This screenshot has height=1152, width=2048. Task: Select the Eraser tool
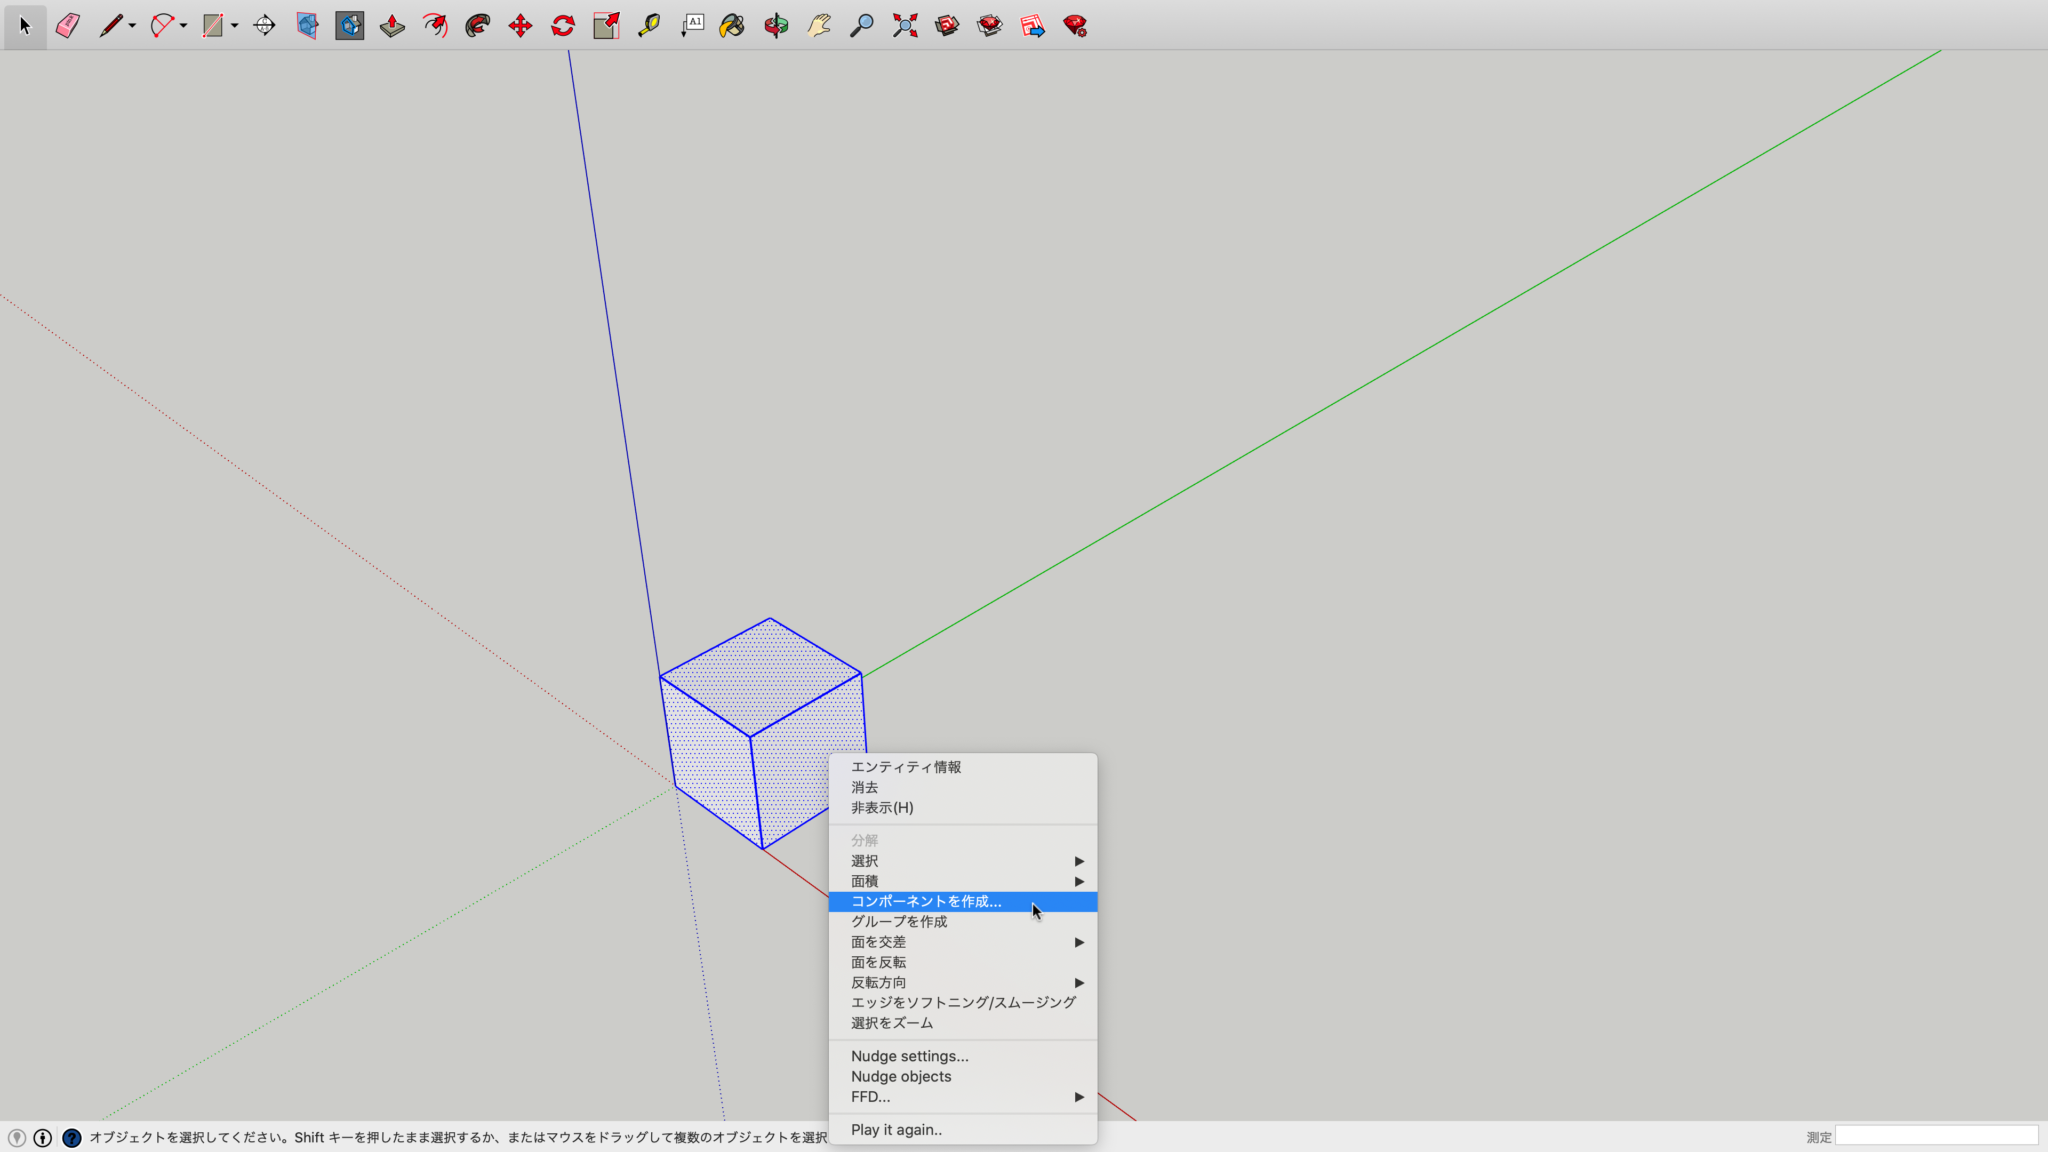68,25
